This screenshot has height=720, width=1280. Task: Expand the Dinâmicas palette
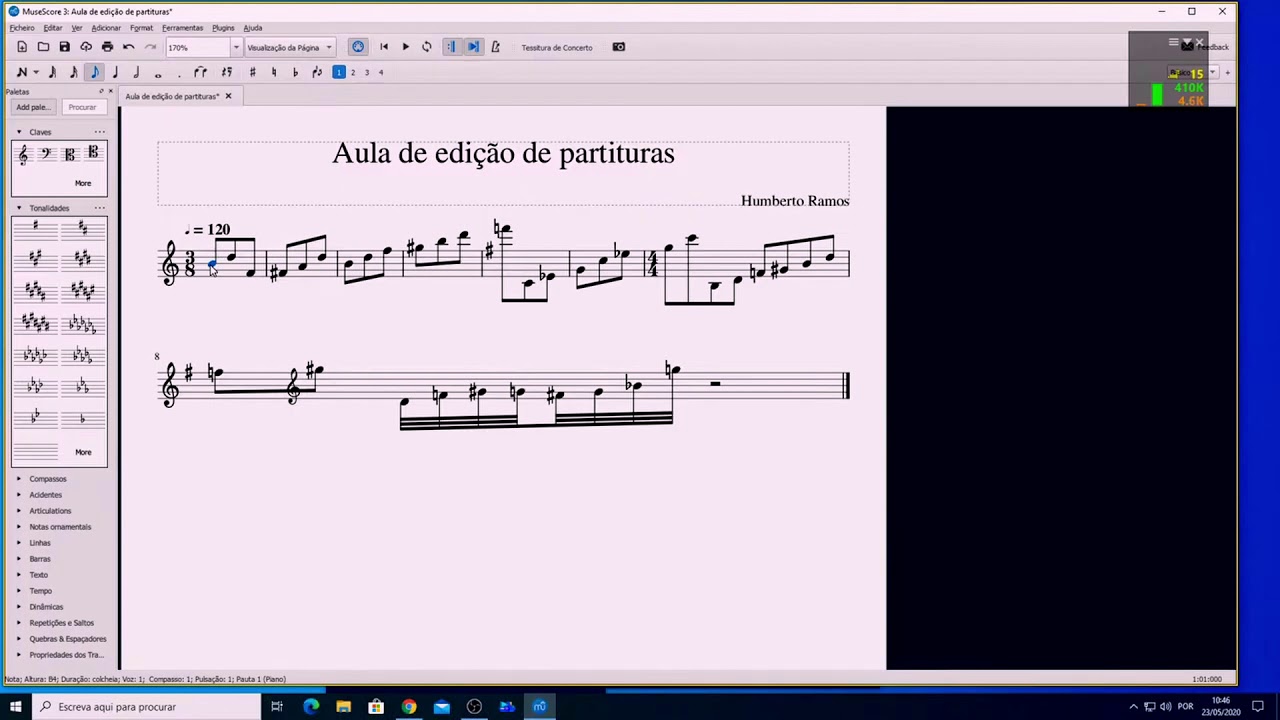click(19, 607)
